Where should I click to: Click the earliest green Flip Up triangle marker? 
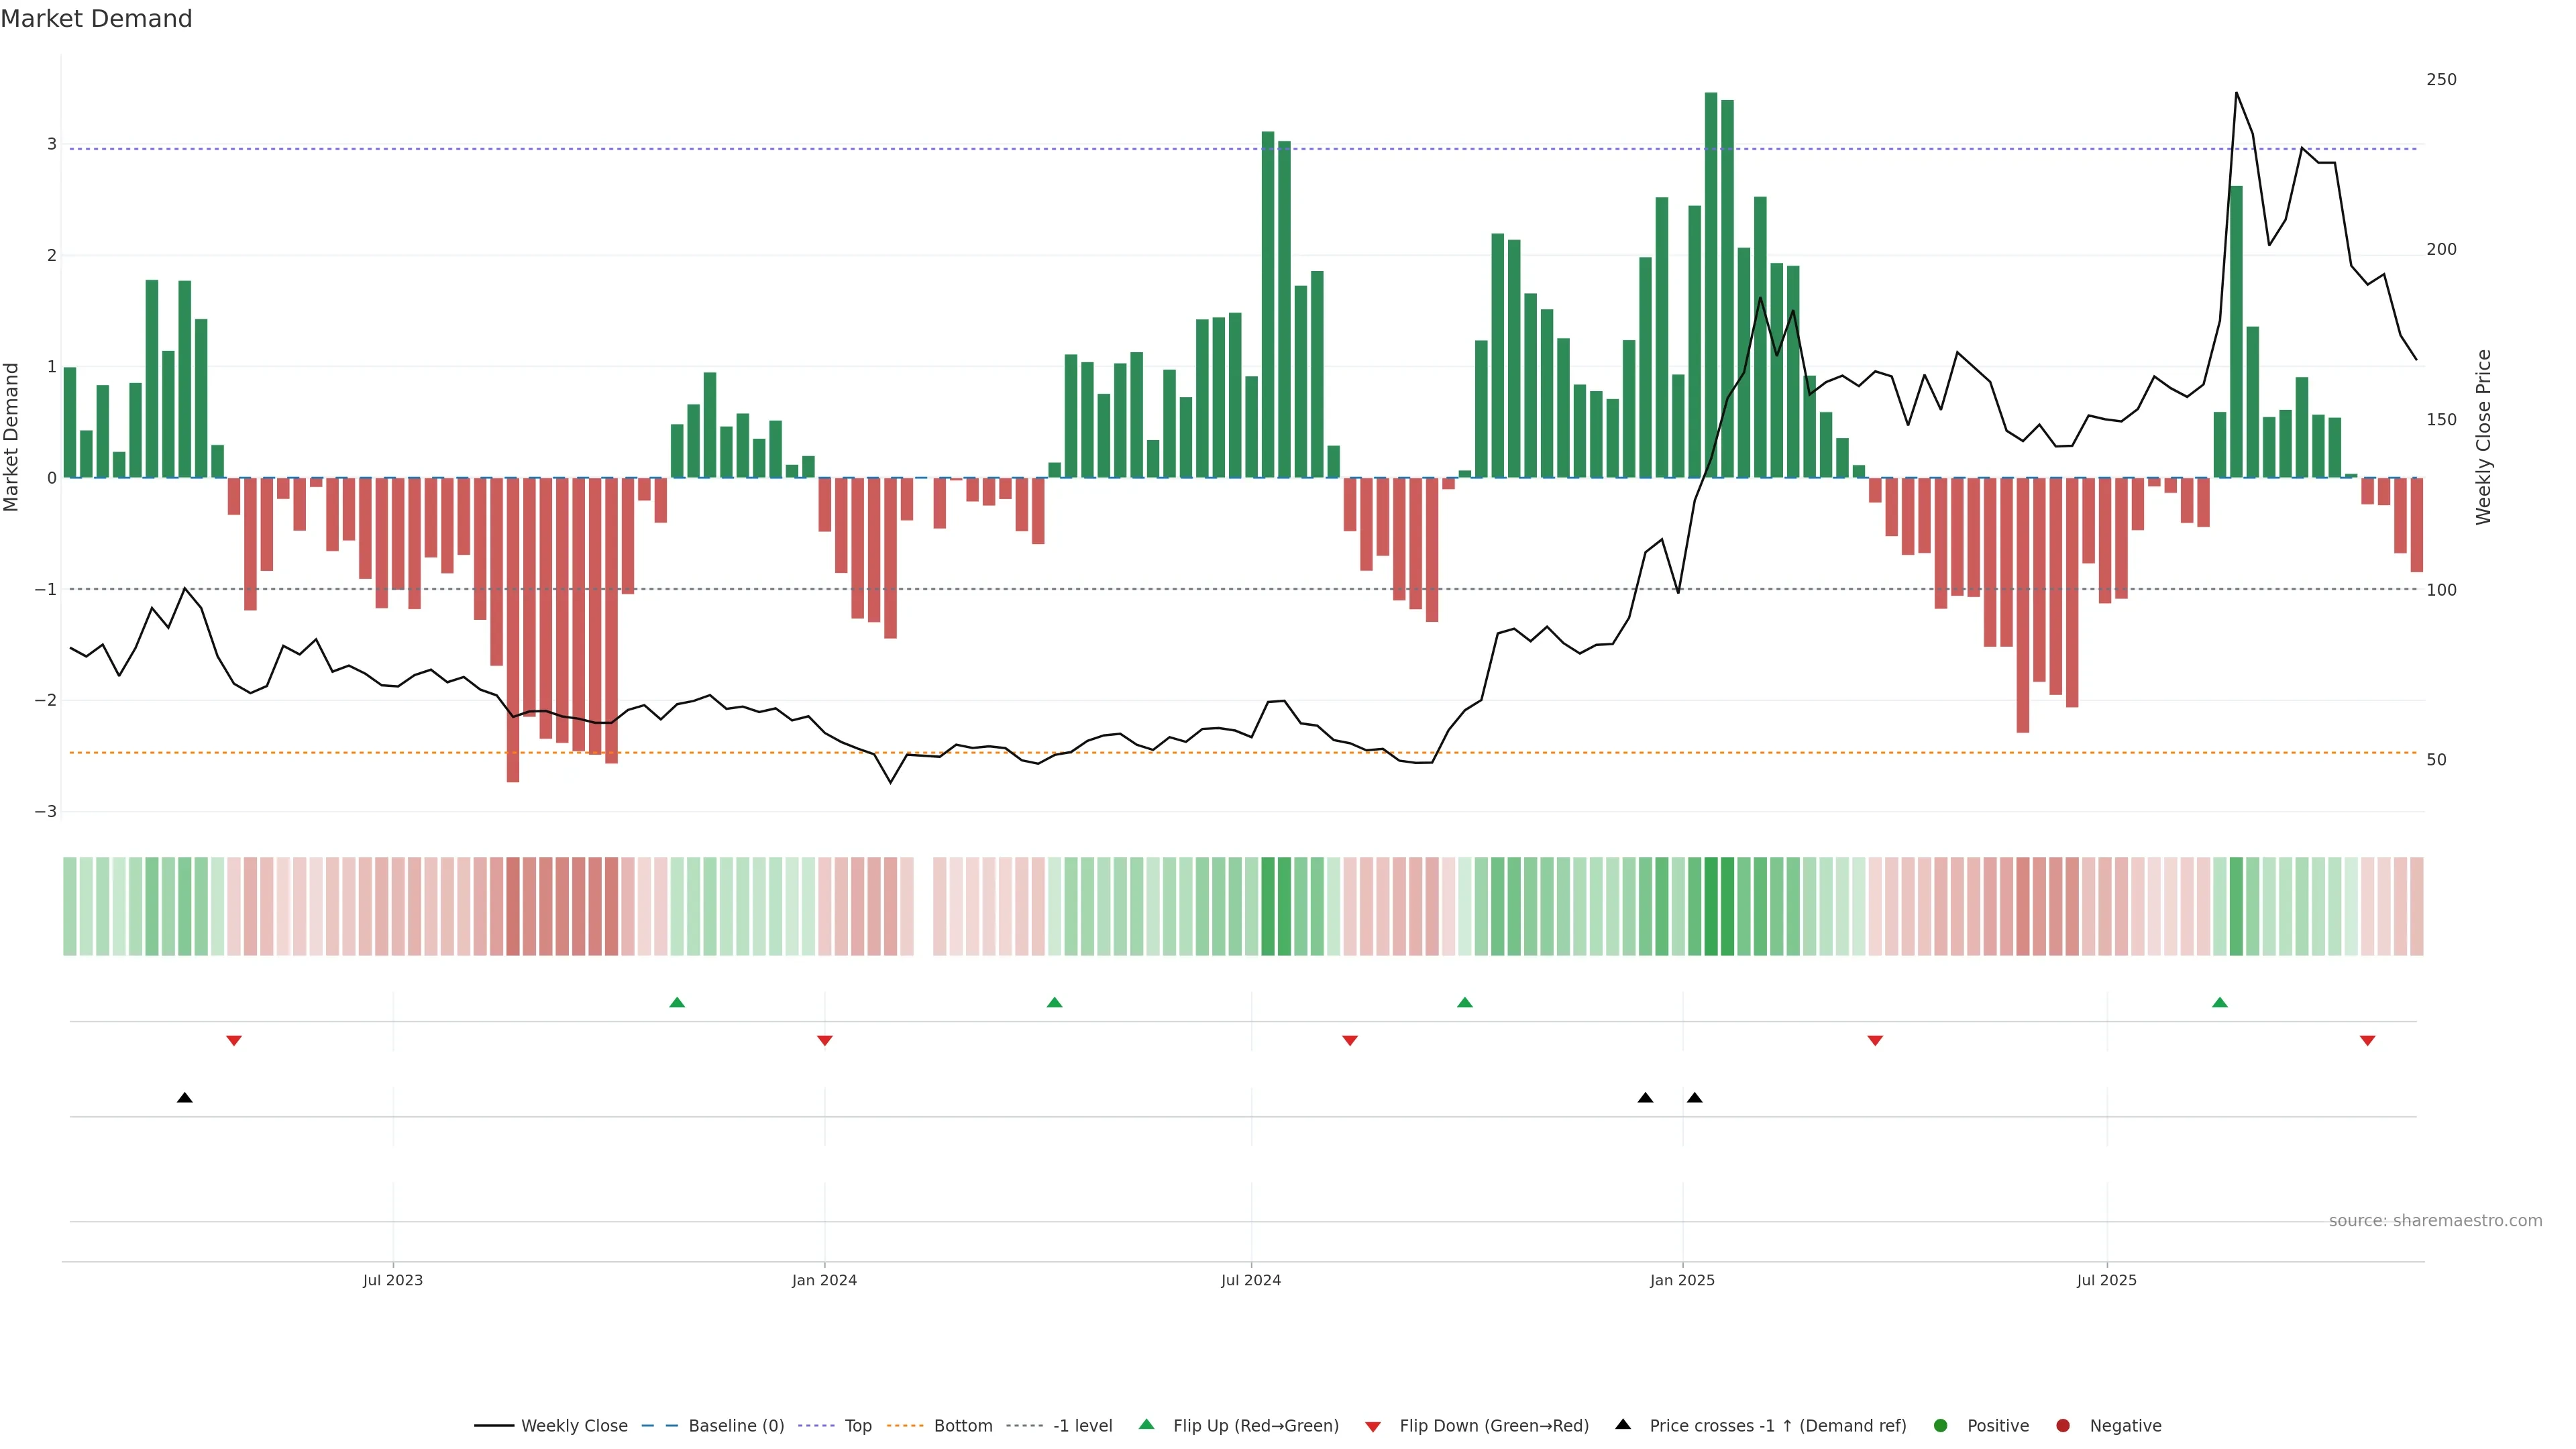pos(677,1002)
